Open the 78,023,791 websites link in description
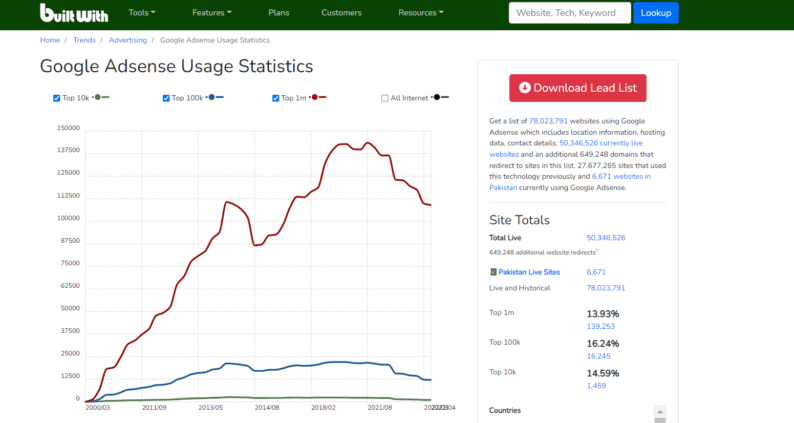The height and width of the screenshot is (423, 794). [548, 121]
